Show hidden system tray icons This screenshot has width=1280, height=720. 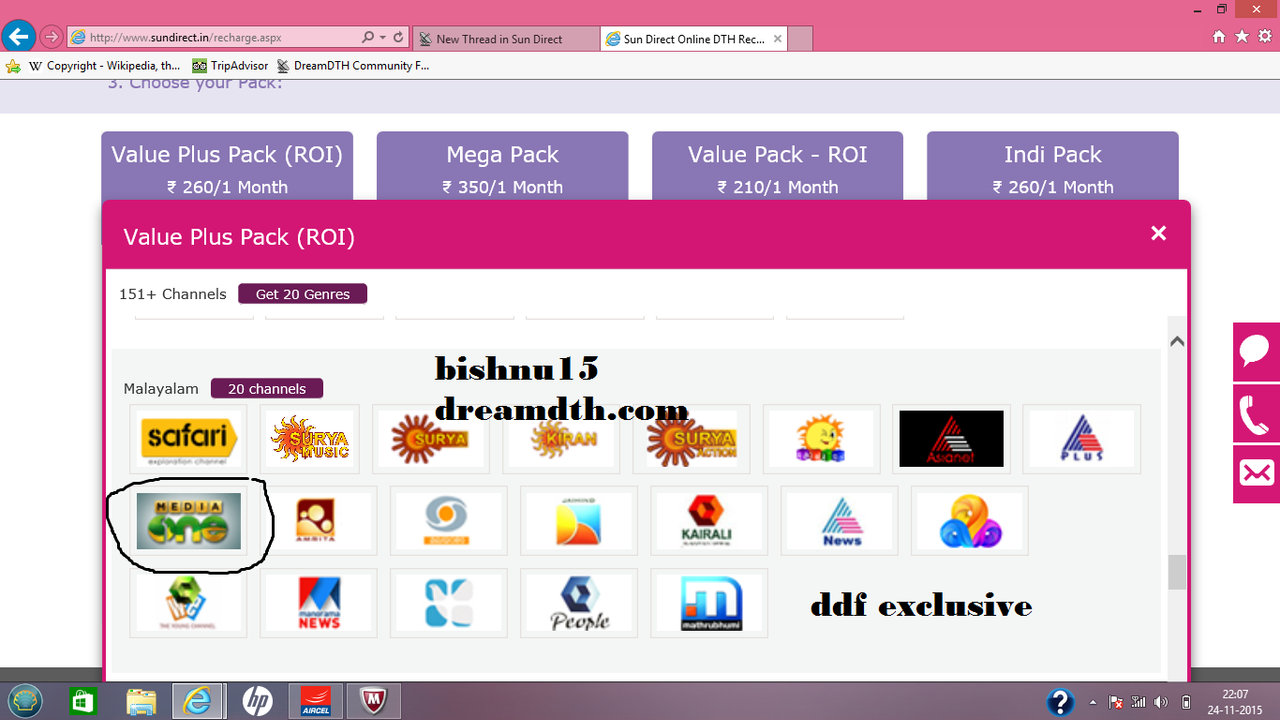1093,701
